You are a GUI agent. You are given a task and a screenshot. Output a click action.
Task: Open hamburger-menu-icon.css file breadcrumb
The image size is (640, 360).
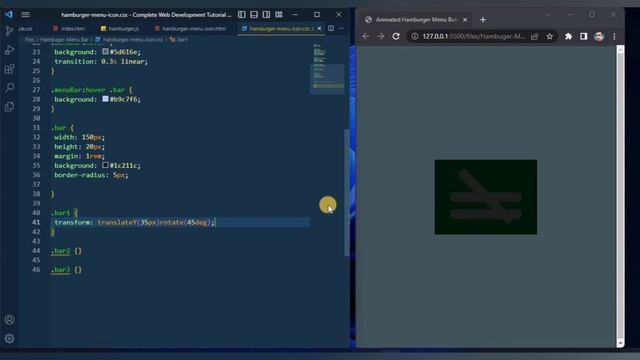pyautogui.click(x=129, y=40)
